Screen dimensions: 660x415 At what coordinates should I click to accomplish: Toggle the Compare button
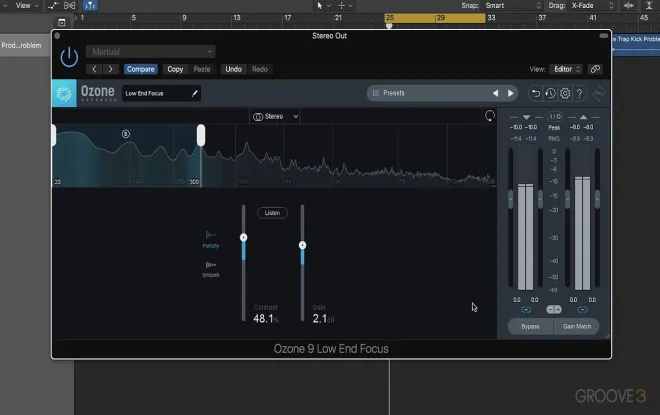pos(141,69)
